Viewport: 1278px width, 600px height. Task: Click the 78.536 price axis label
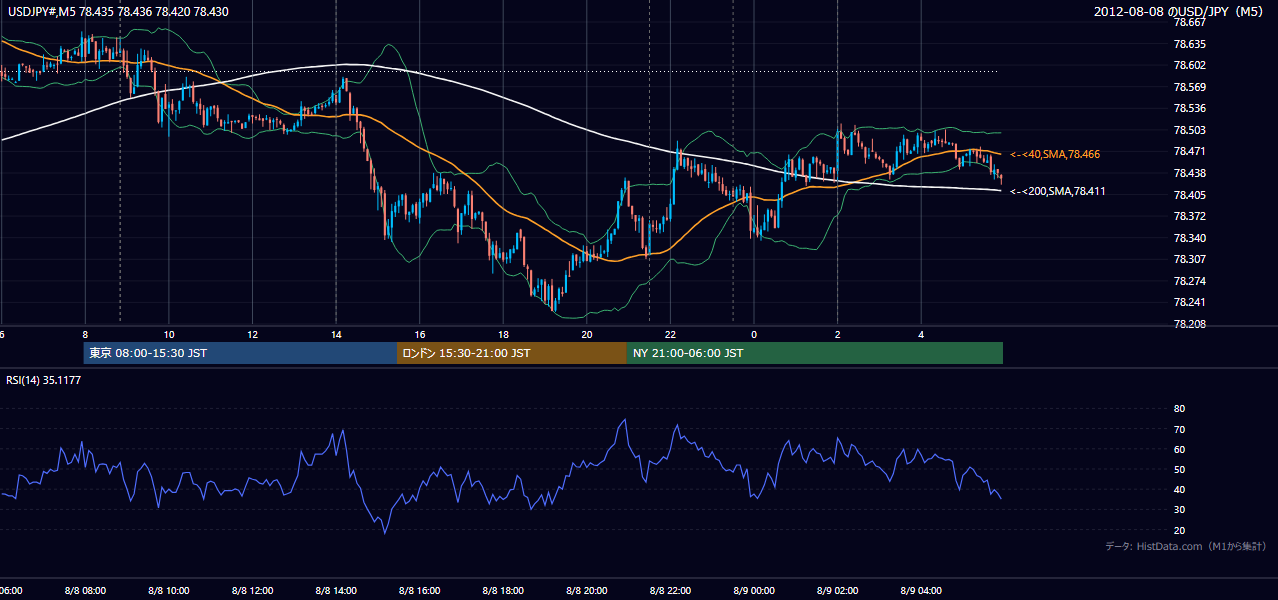pos(1190,108)
